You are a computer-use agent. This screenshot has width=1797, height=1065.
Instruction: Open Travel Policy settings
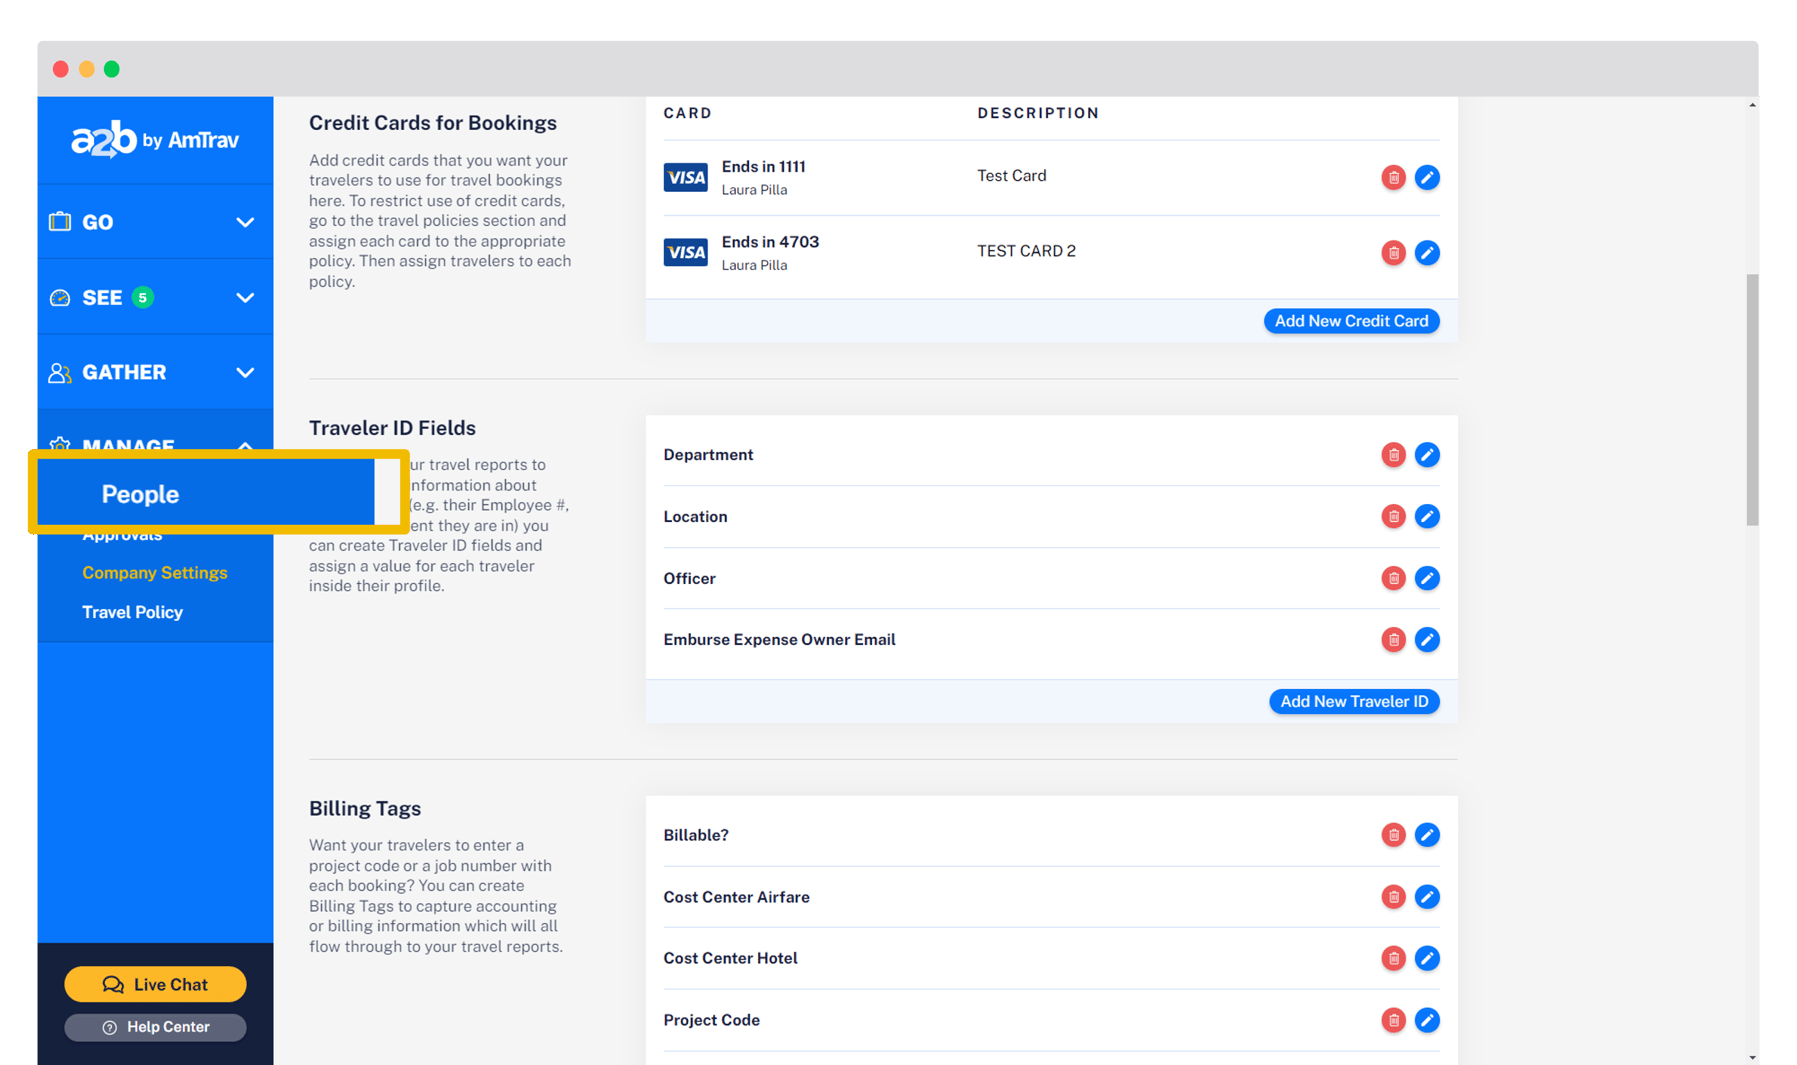point(132,612)
